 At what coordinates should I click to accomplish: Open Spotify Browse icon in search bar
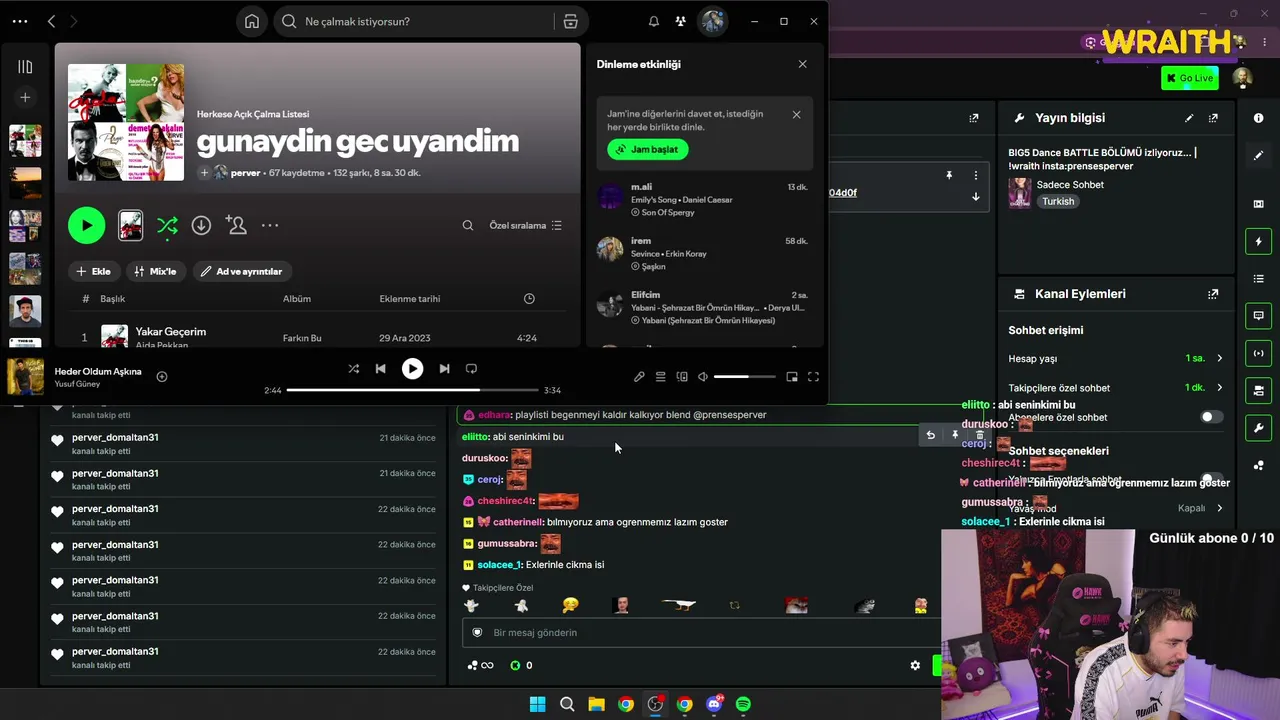click(570, 21)
